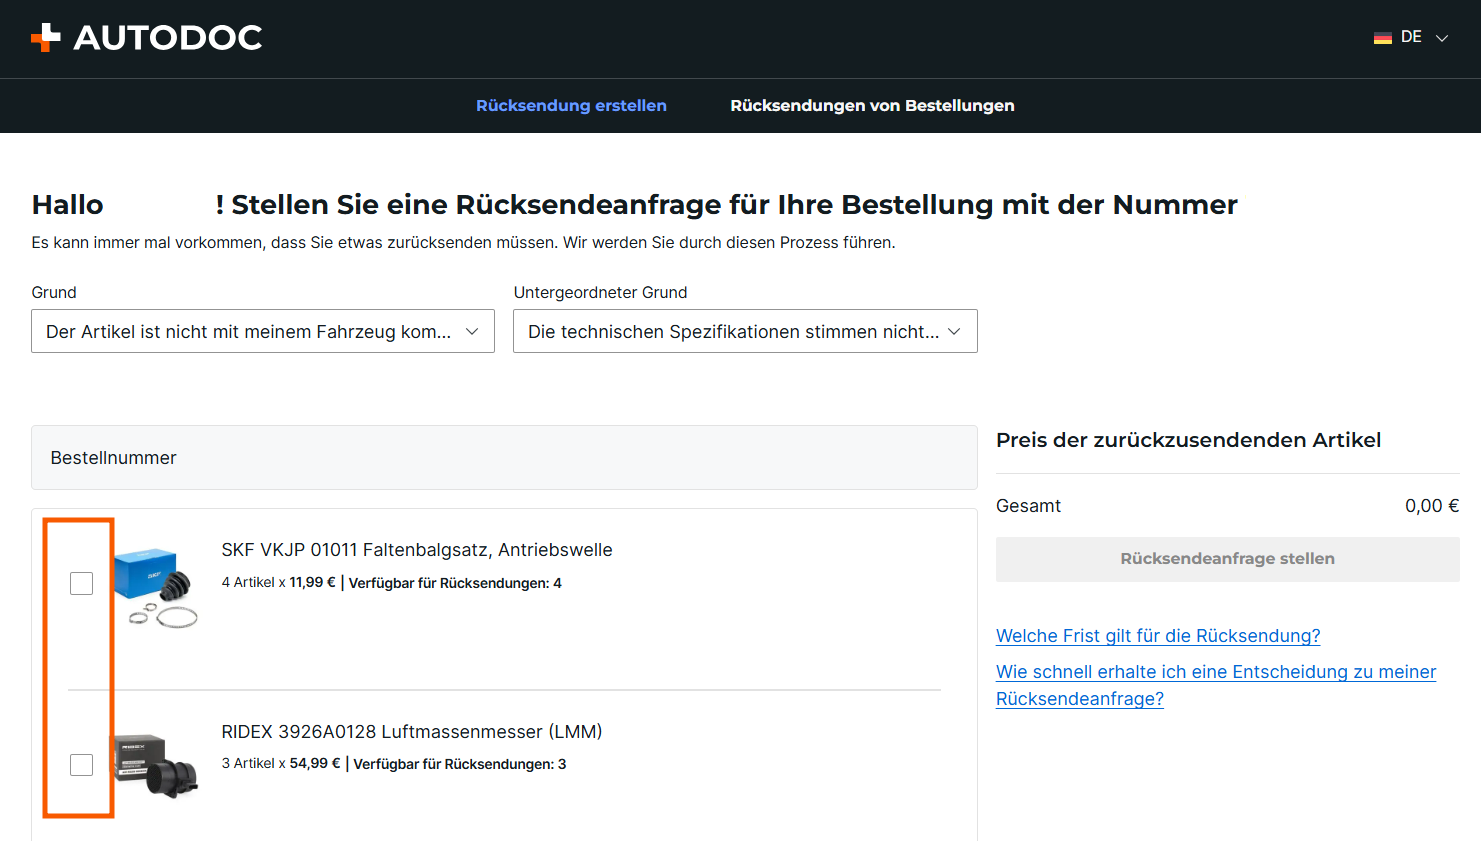Click the DE language label
The height and width of the screenshot is (841, 1481).
pos(1410,37)
